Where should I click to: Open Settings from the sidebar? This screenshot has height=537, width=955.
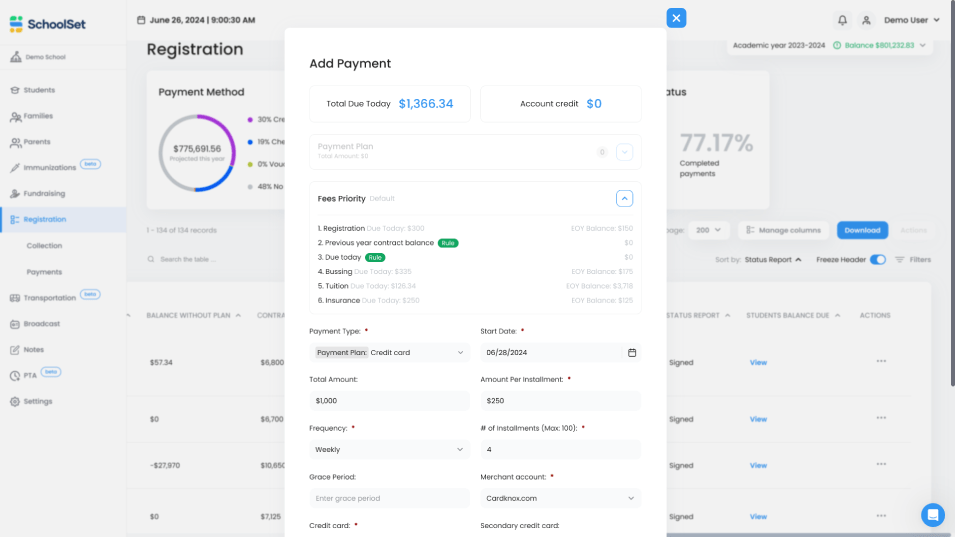[38, 401]
